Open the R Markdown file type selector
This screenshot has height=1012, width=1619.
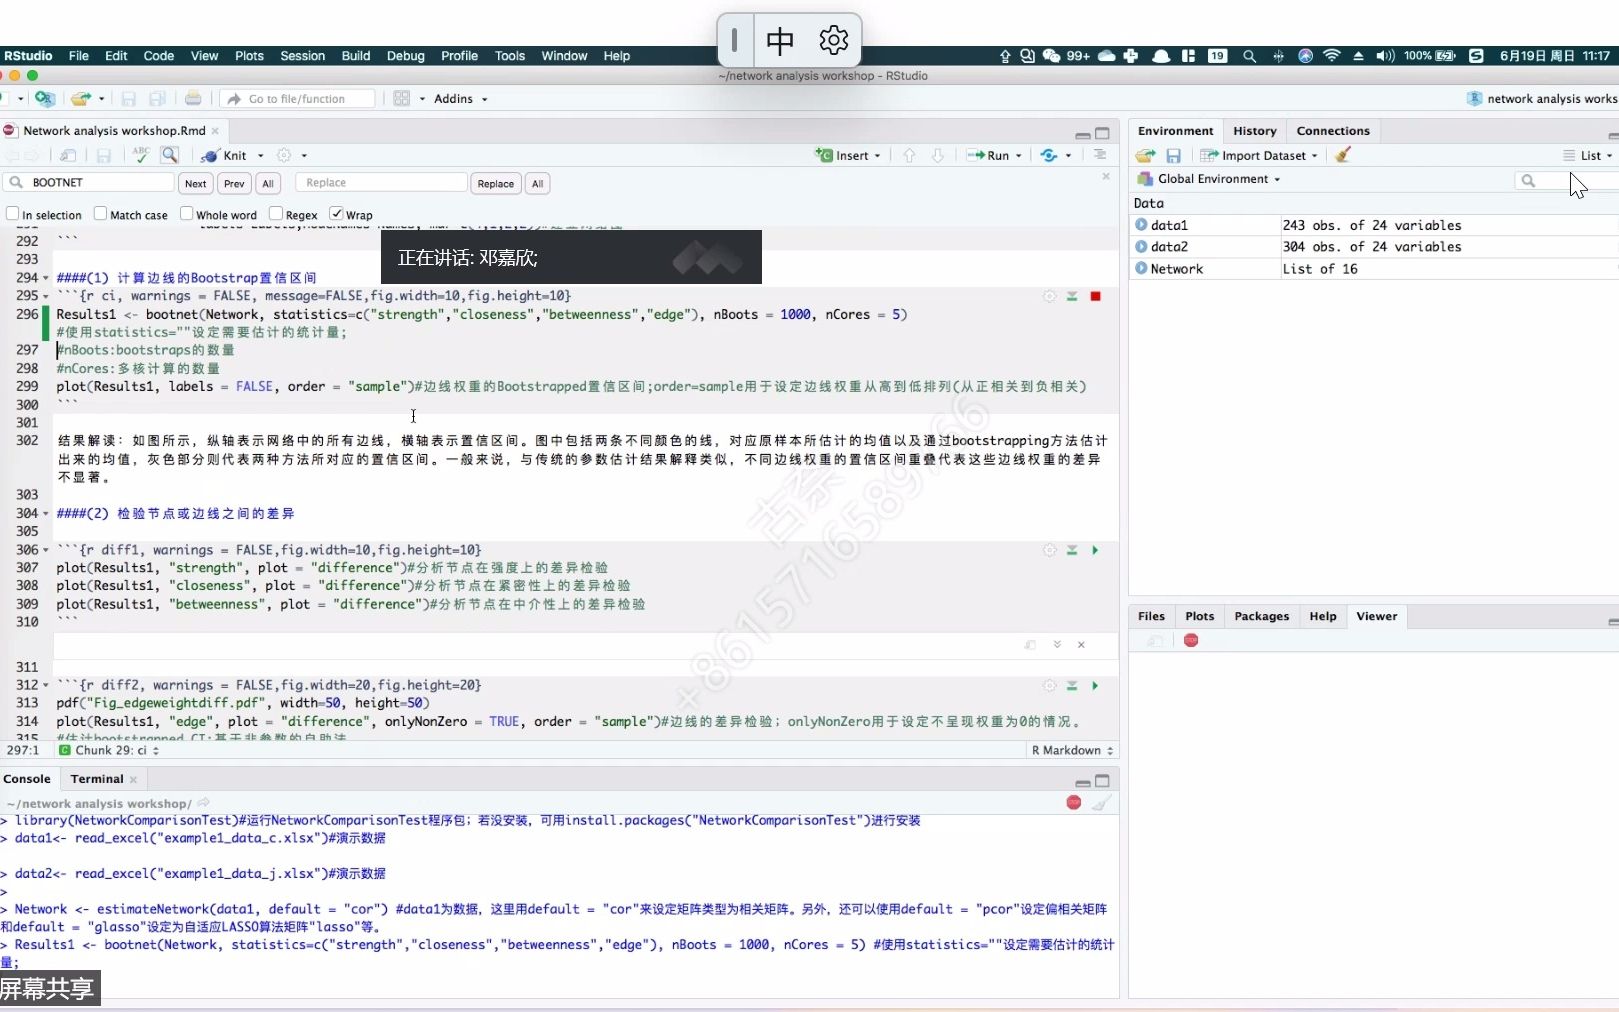(x=1072, y=750)
